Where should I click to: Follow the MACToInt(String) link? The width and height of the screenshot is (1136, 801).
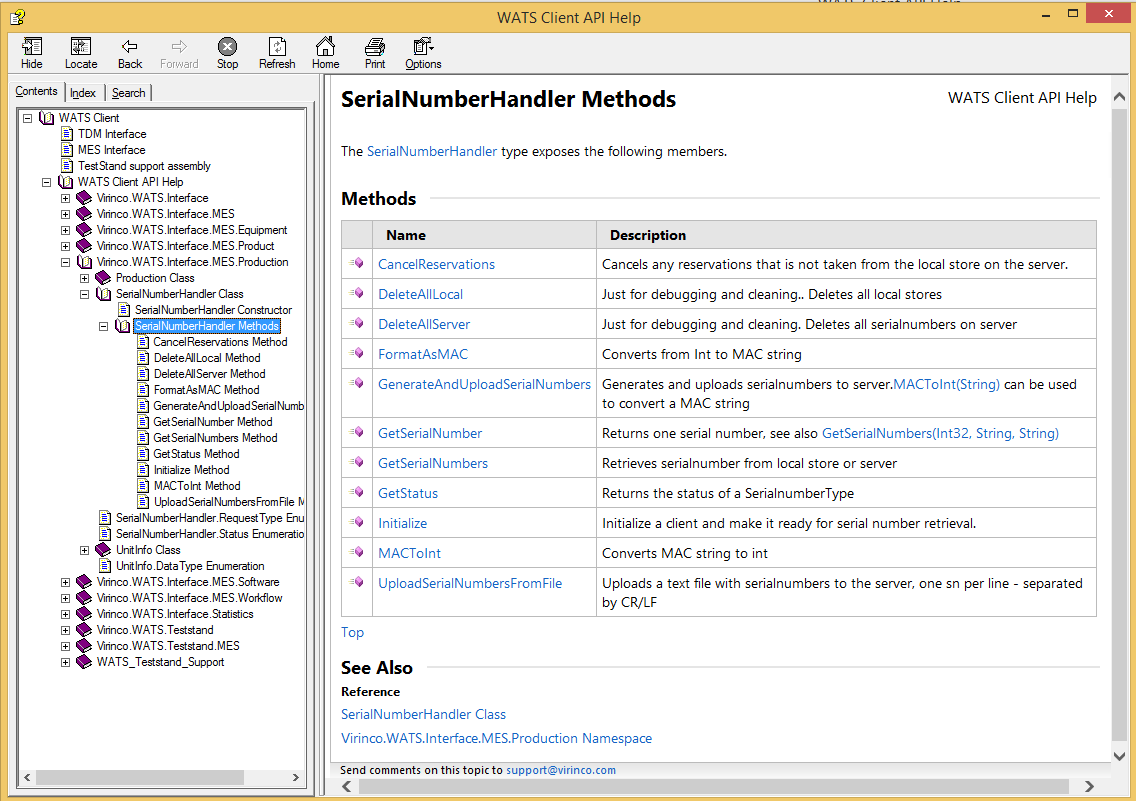[946, 385]
